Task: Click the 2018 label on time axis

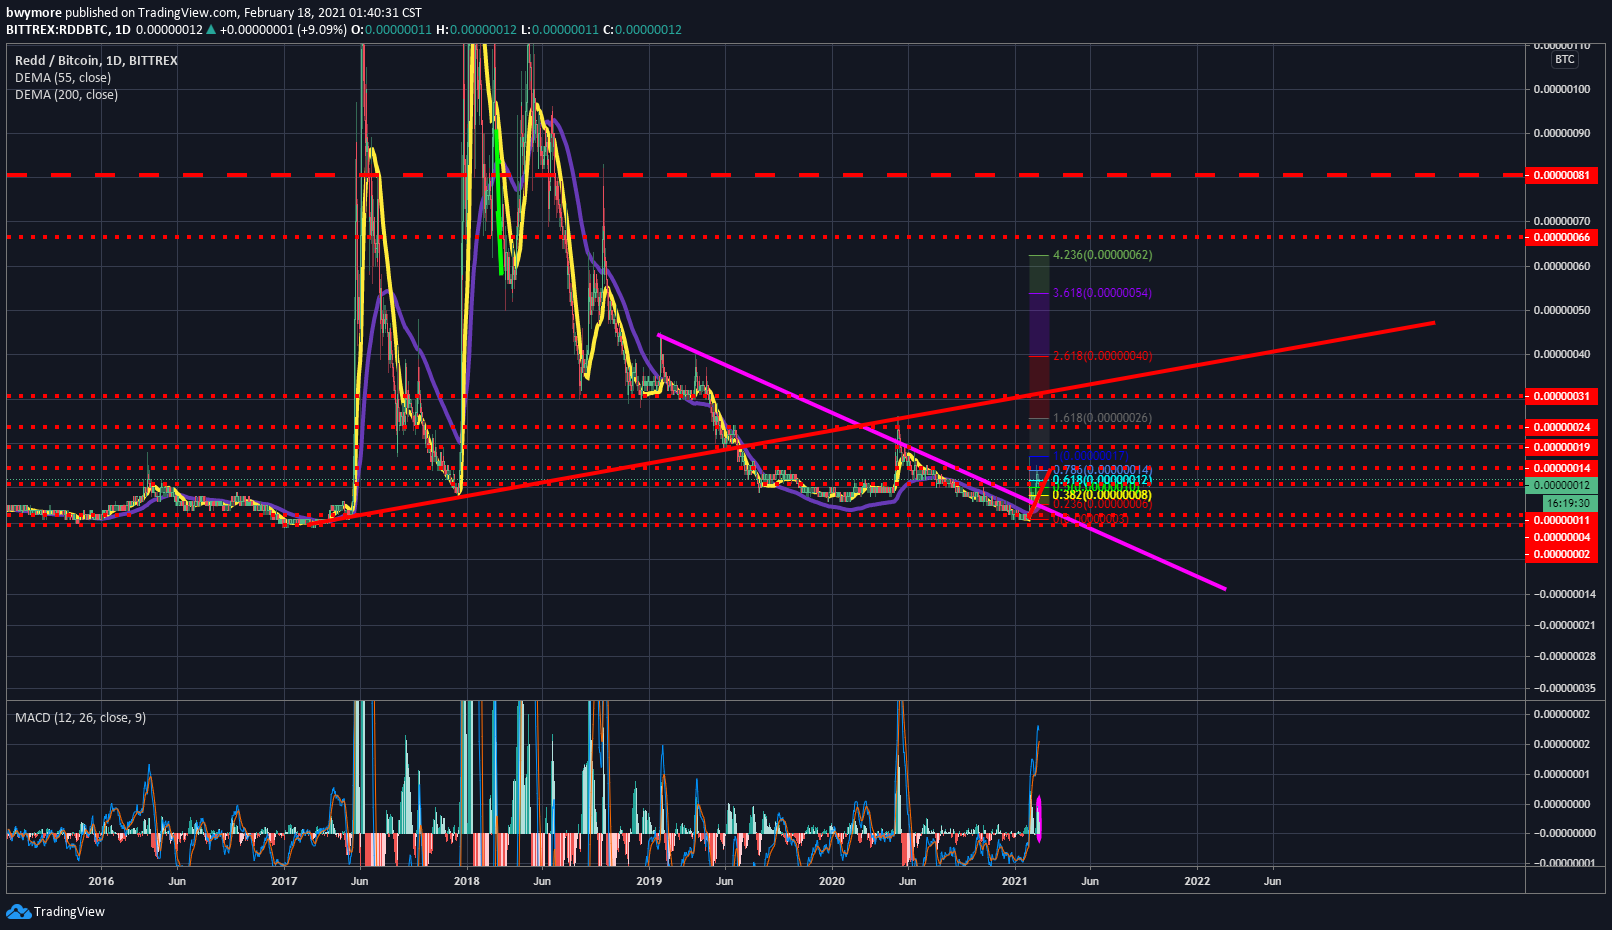Action: pyautogui.click(x=466, y=881)
